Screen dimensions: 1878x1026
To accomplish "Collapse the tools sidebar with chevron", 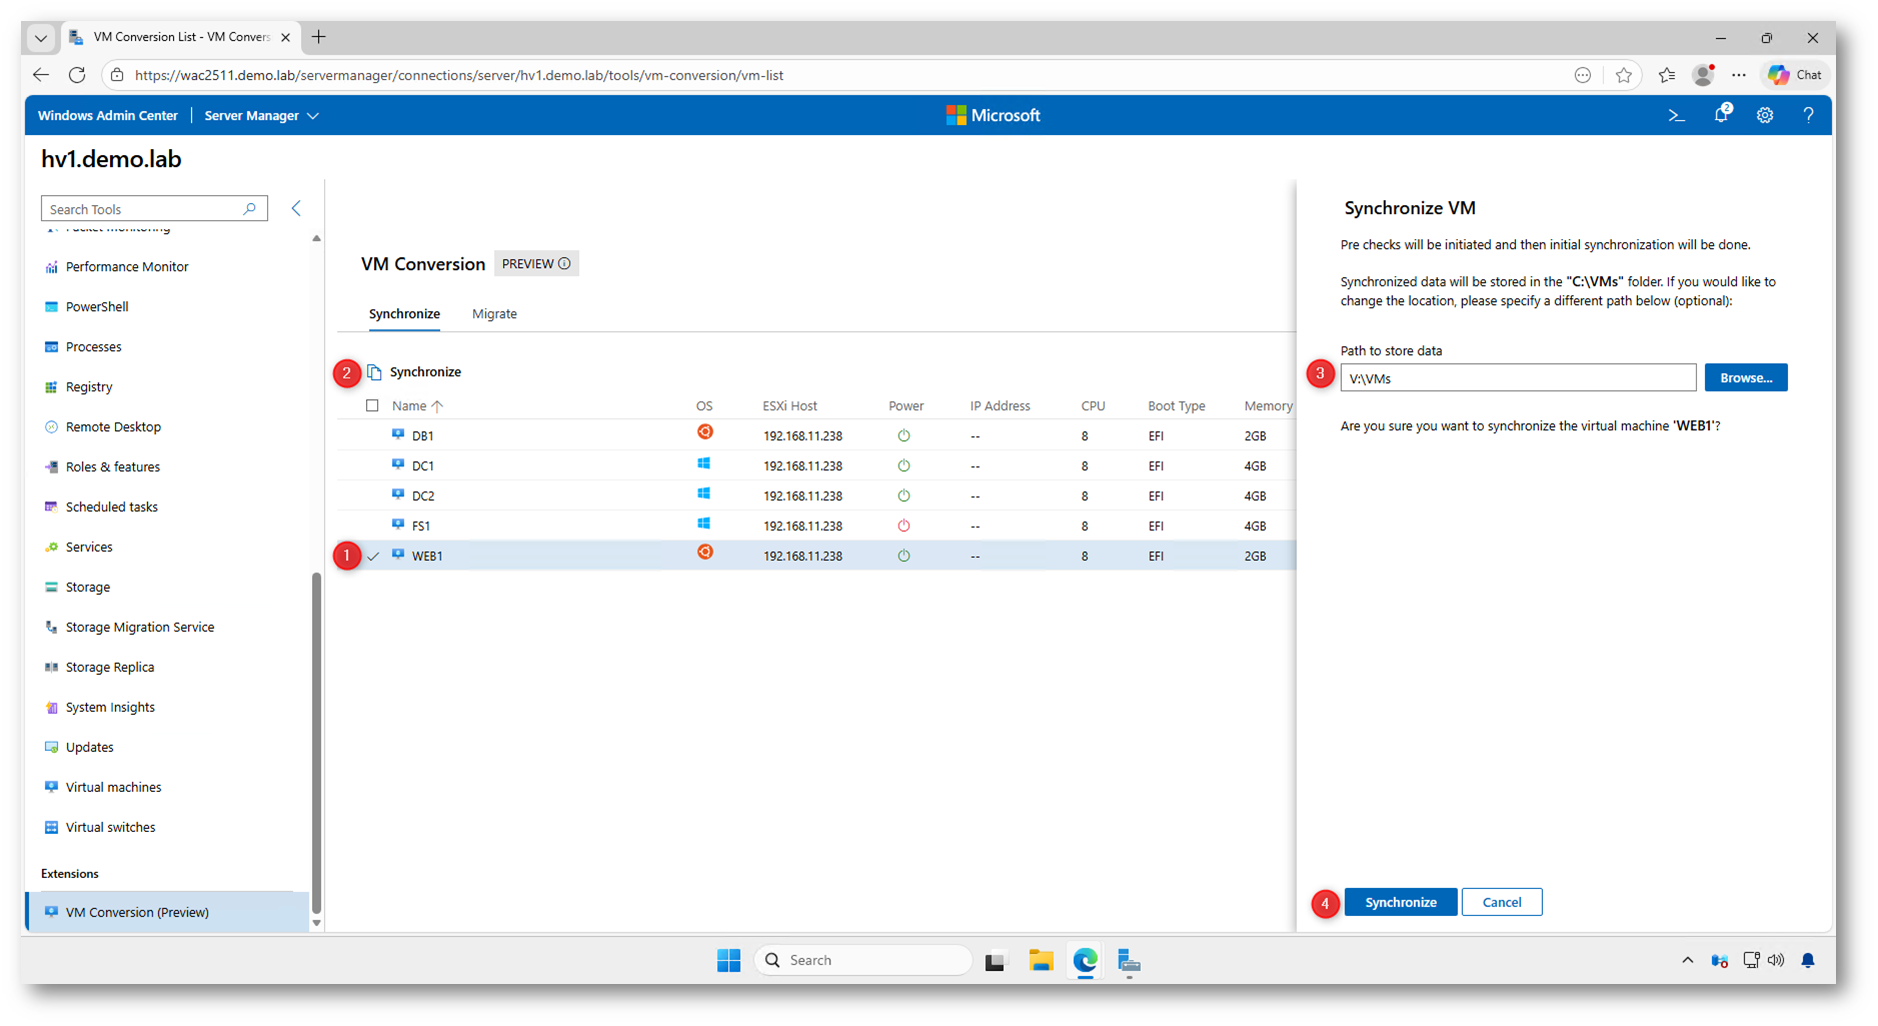I will point(296,209).
